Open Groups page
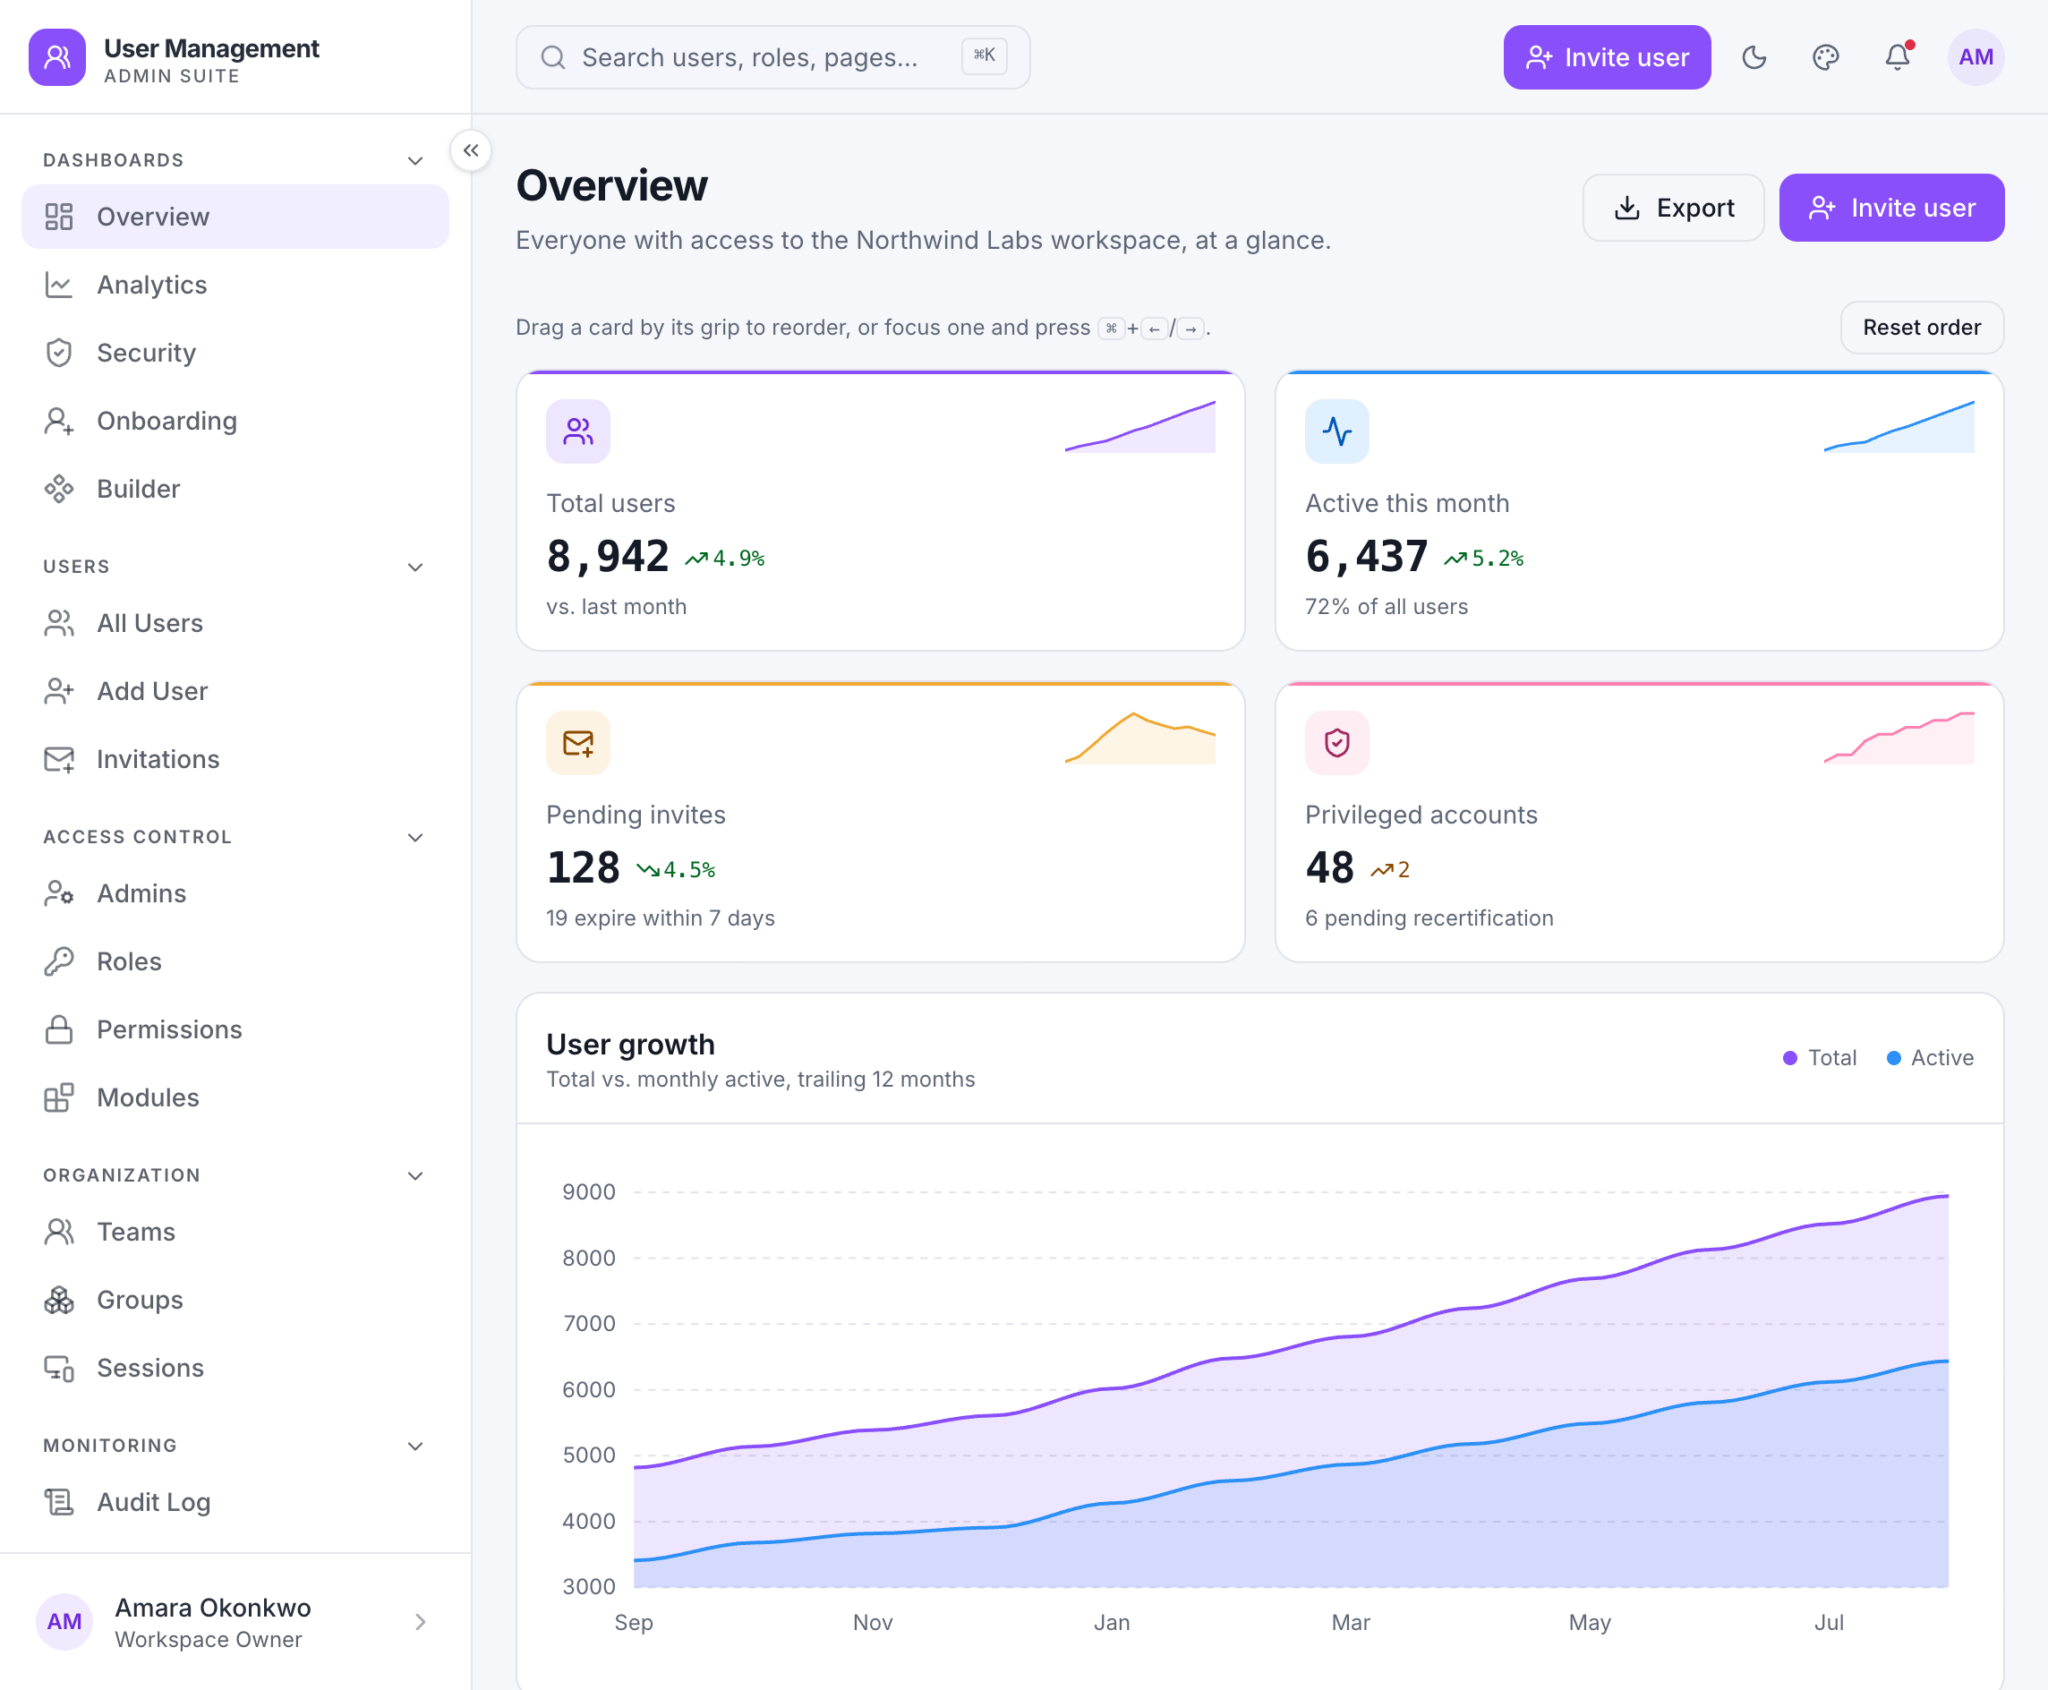 coord(235,1299)
